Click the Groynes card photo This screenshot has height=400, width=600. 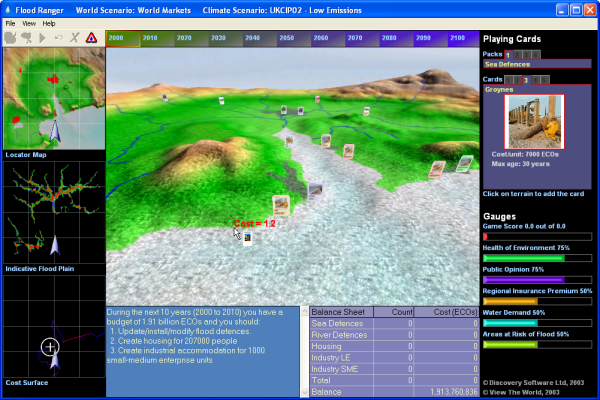tap(534, 121)
